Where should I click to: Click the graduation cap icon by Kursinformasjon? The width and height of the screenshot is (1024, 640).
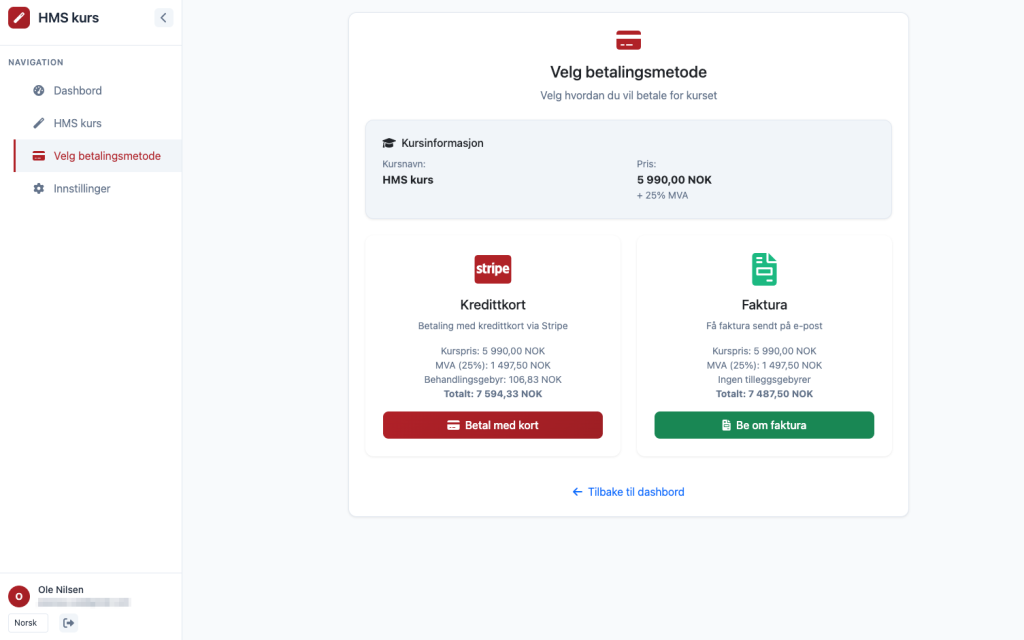point(389,143)
